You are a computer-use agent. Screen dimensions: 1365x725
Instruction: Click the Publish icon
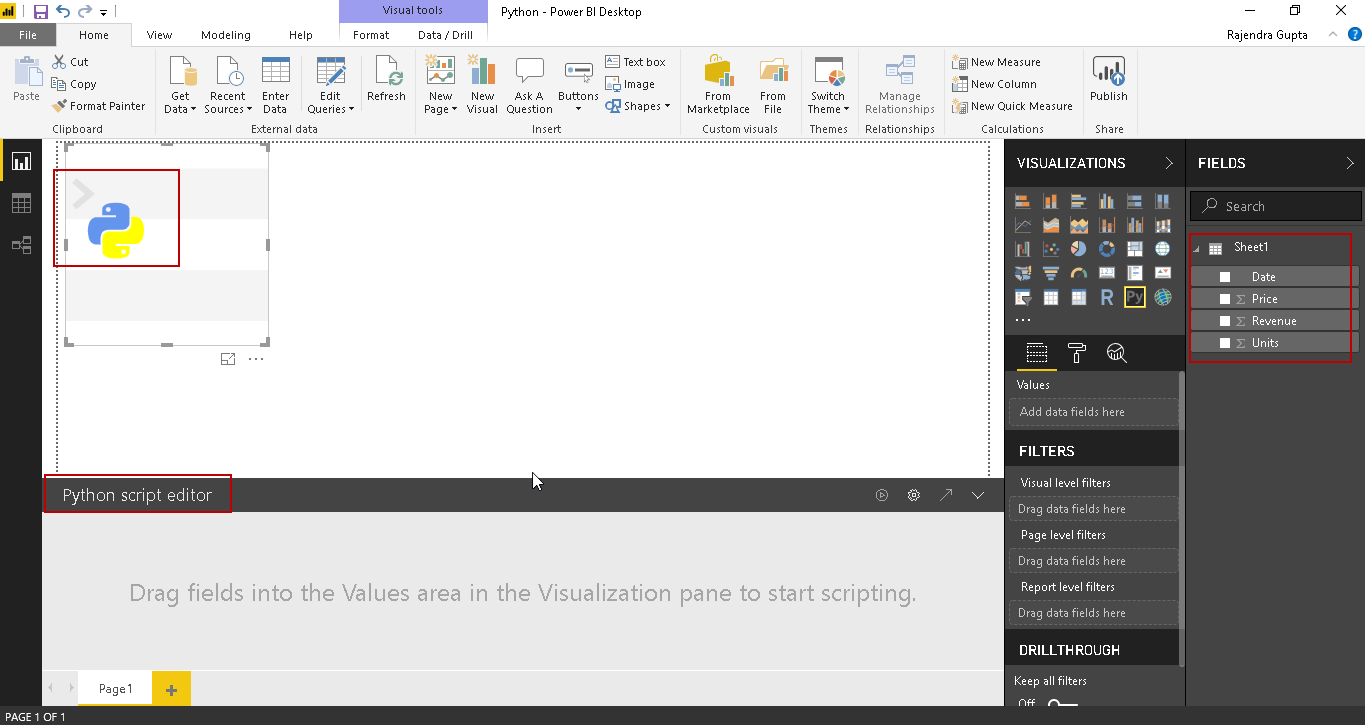[x=1108, y=80]
